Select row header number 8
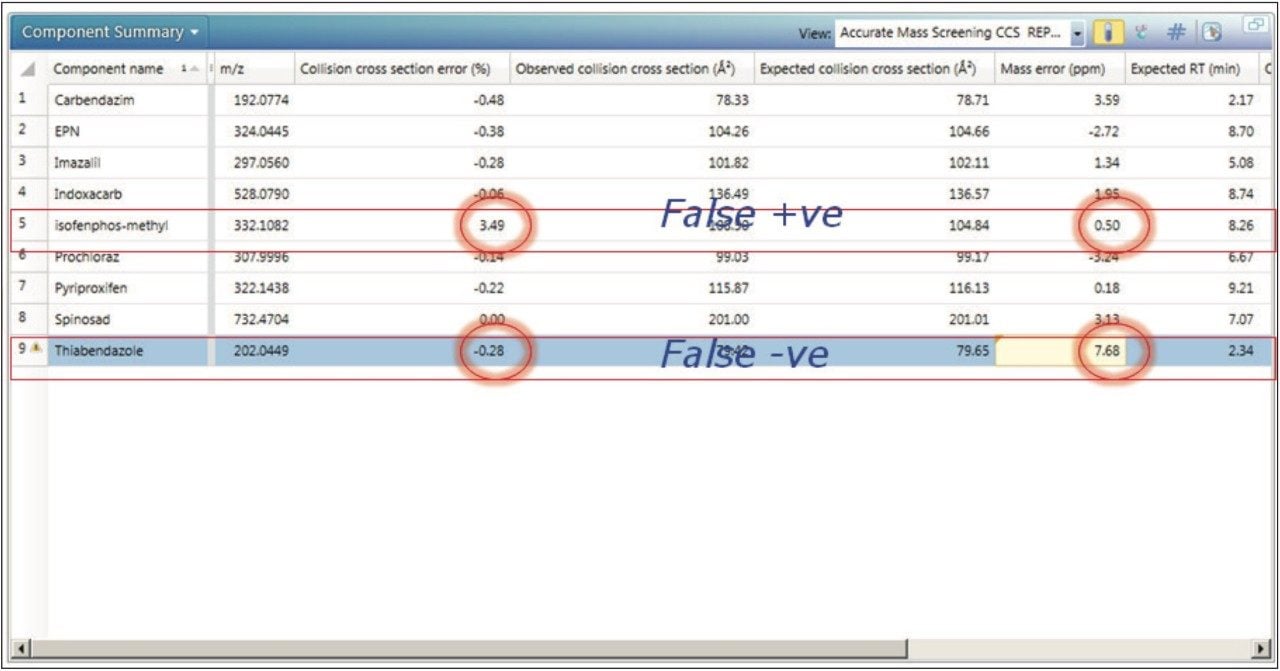Viewport: 1280px width, 671px height. (22, 319)
